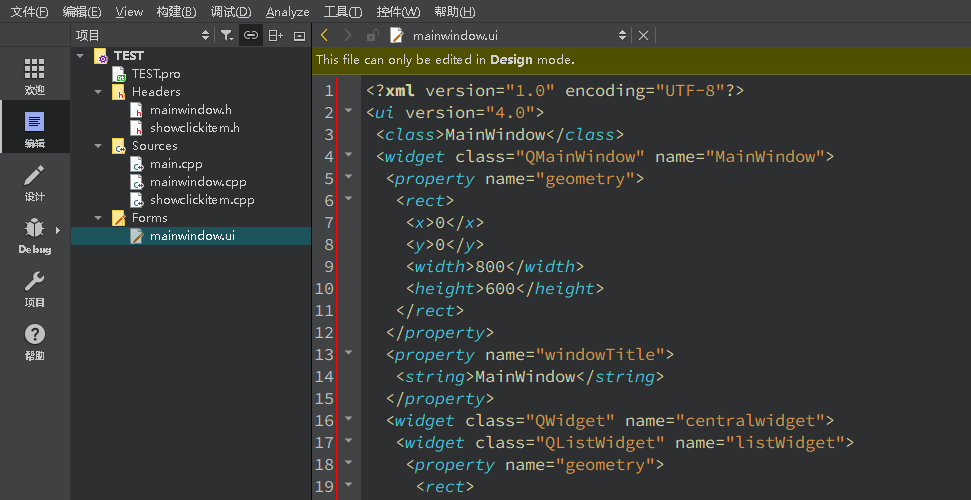
Task: Open the 构建(B) menu
Action: coord(176,12)
